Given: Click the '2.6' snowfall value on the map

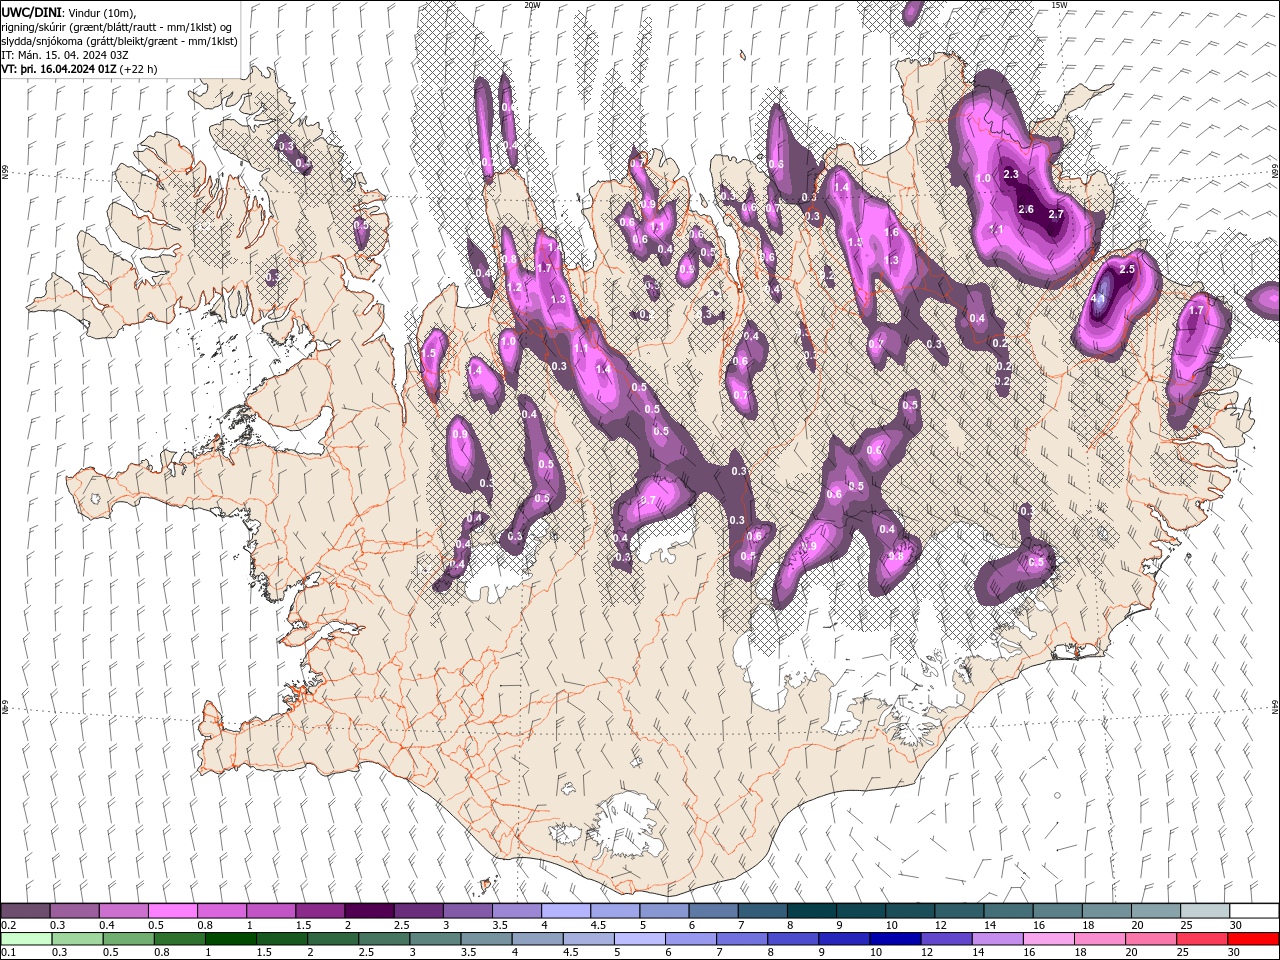Looking at the screenshot, I should tap(1026, 210).
